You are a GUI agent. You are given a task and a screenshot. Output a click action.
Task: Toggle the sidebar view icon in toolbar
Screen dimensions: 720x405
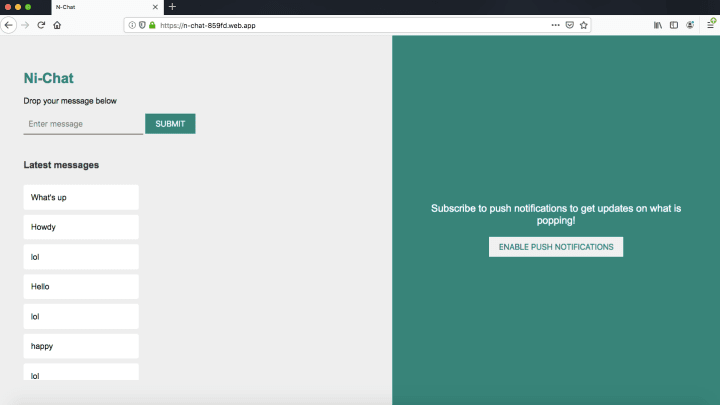pos(674,25)
